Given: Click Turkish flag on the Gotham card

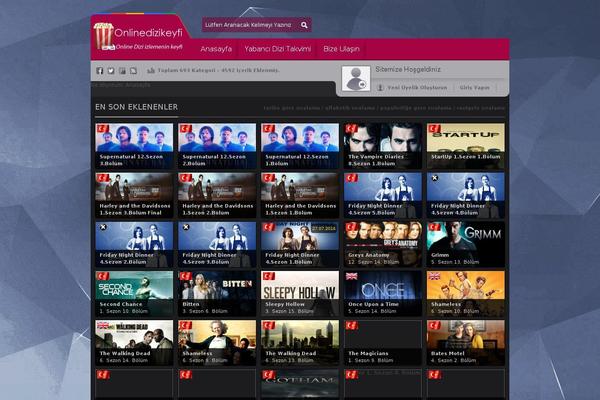Looking at the screenshot, I should coord(269,375).
